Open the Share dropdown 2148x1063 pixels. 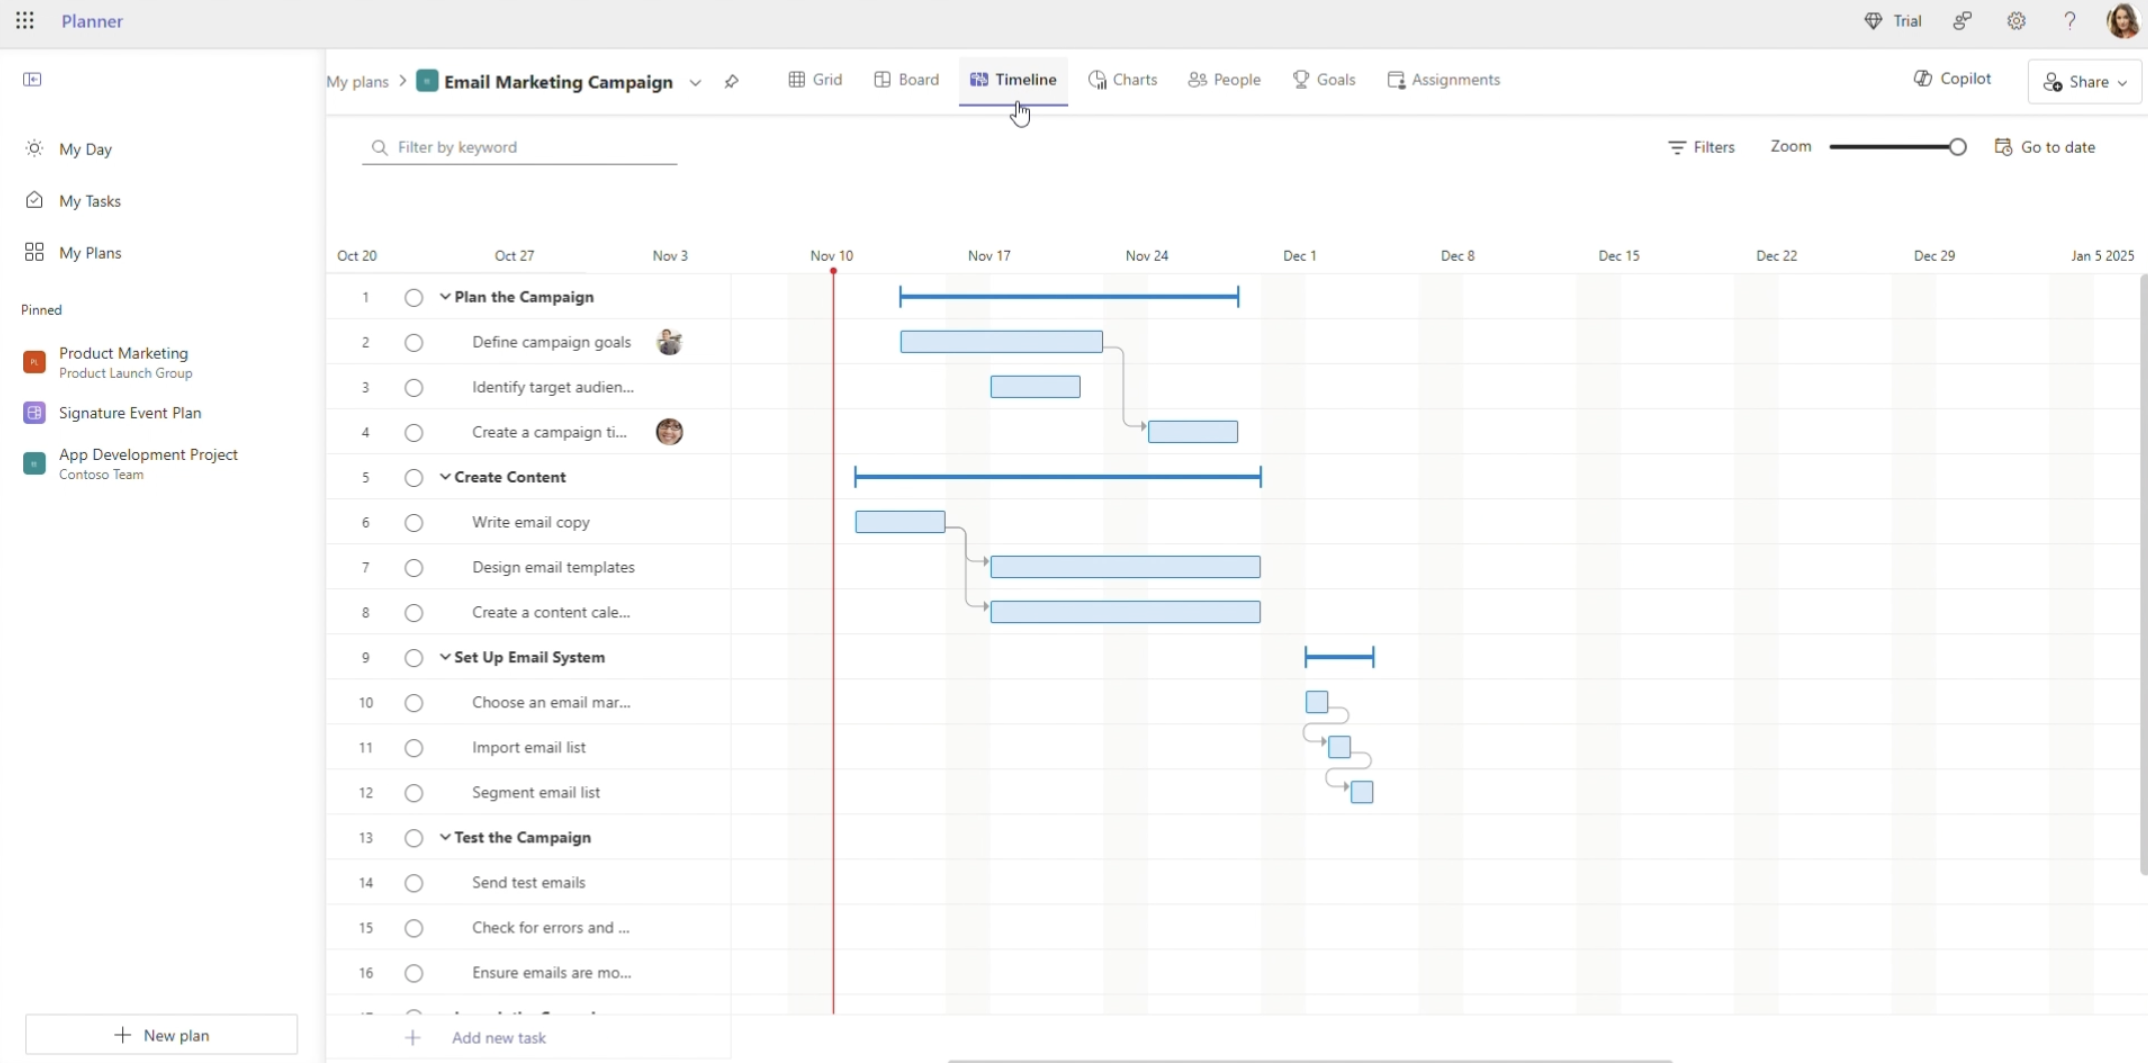(2084, 82)
